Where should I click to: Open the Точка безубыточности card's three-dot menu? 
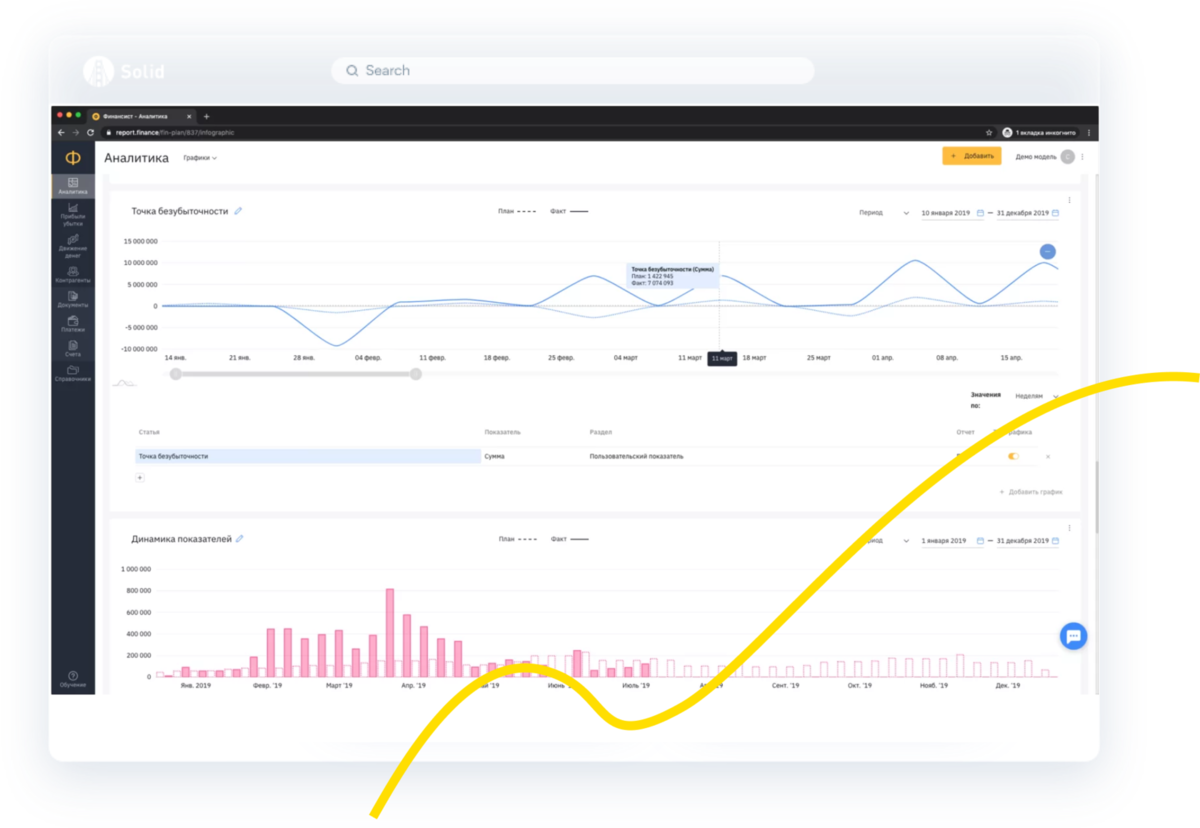point(1070,199)
